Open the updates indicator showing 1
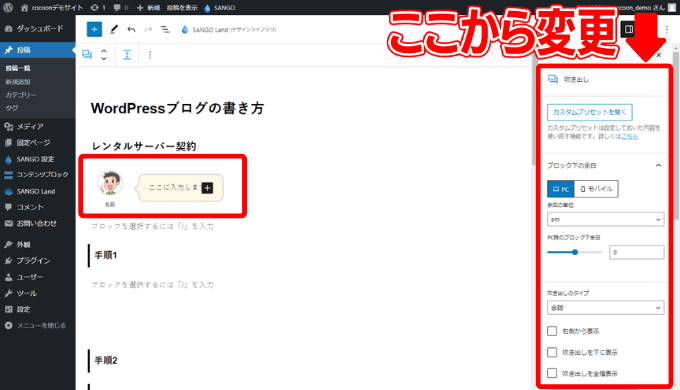680x390 pixels. (x=98, y=7)
